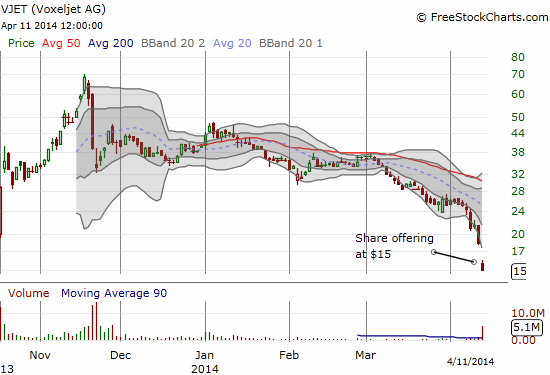Click the final red volume spike bar
The width and height of the screenshot is (550, 375).
click(483, 333)
